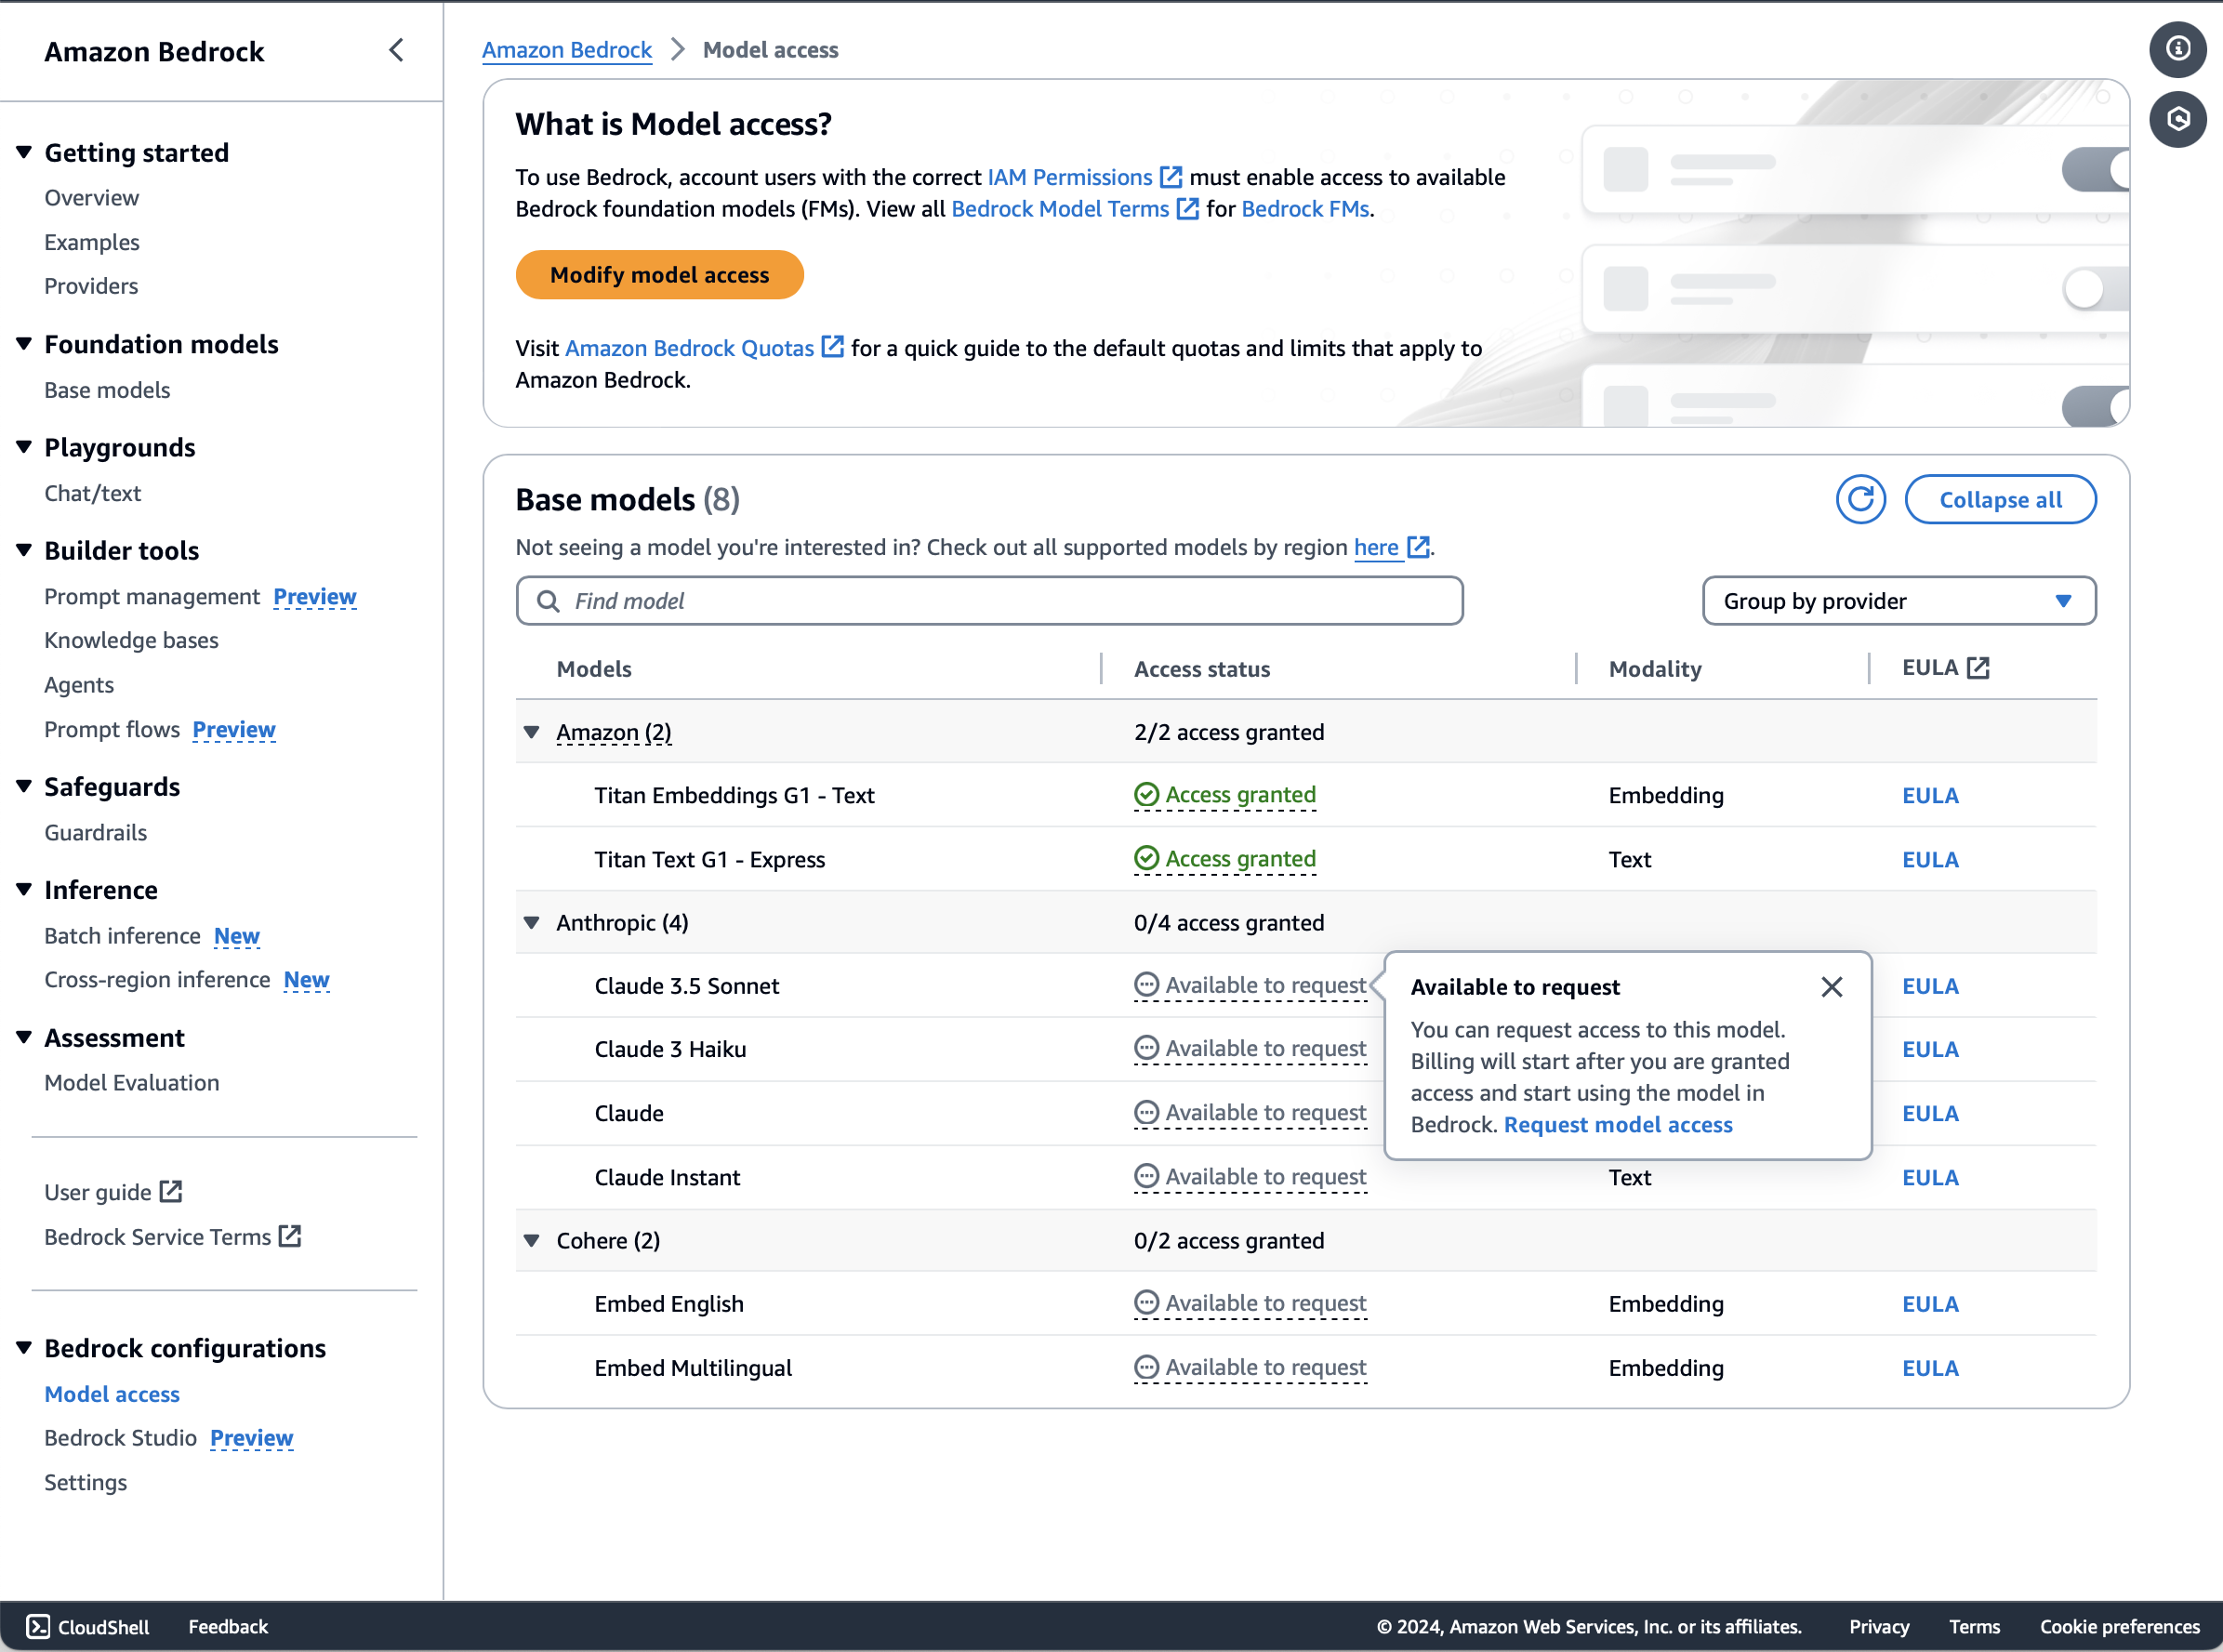Click the external icon after Amazon Bedrock Quotas
This screenshot has width=2223, height=1652.
(832, 347)
